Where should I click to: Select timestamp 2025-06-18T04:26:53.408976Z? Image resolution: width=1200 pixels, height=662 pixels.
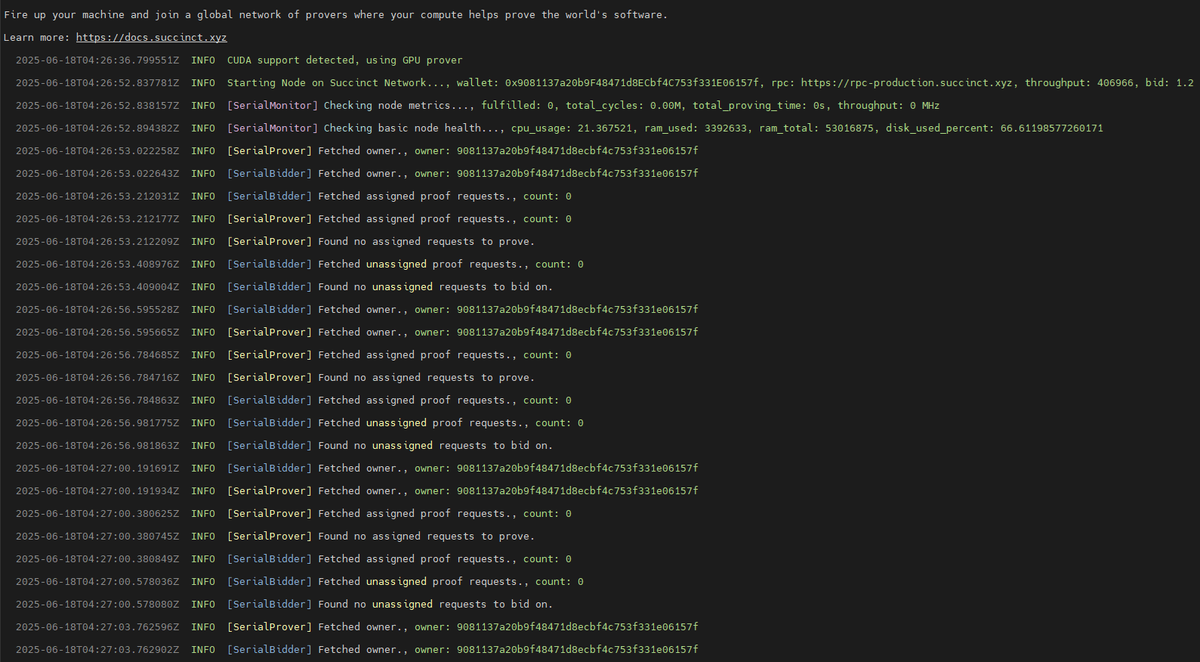click(x=97, y=264)
